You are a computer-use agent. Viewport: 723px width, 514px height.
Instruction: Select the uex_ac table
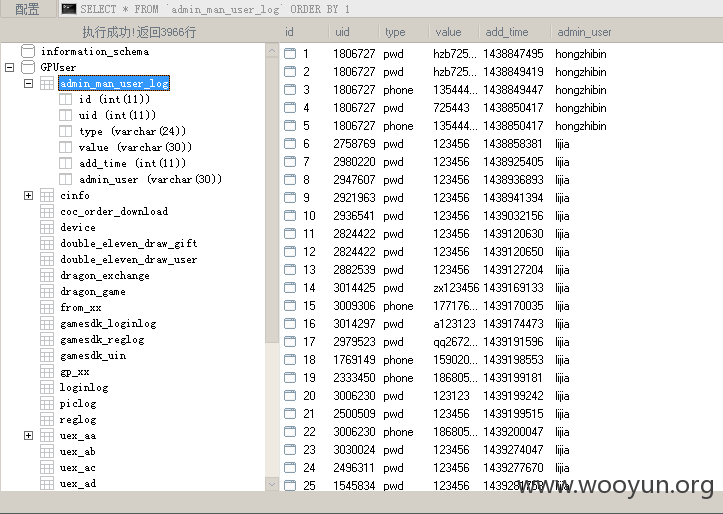tap(77, 468)
